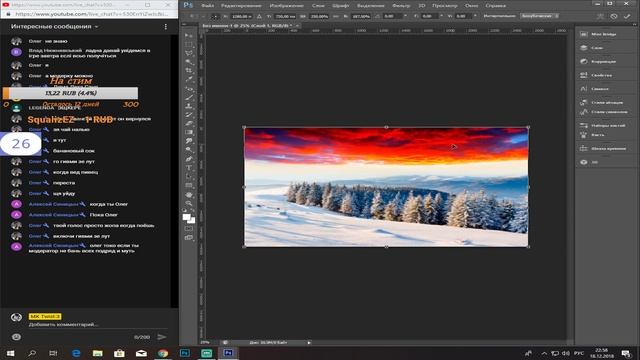Open the Редактирование menu
The height and width of the screenshot is (360, 640).
[x=241, y=6]
